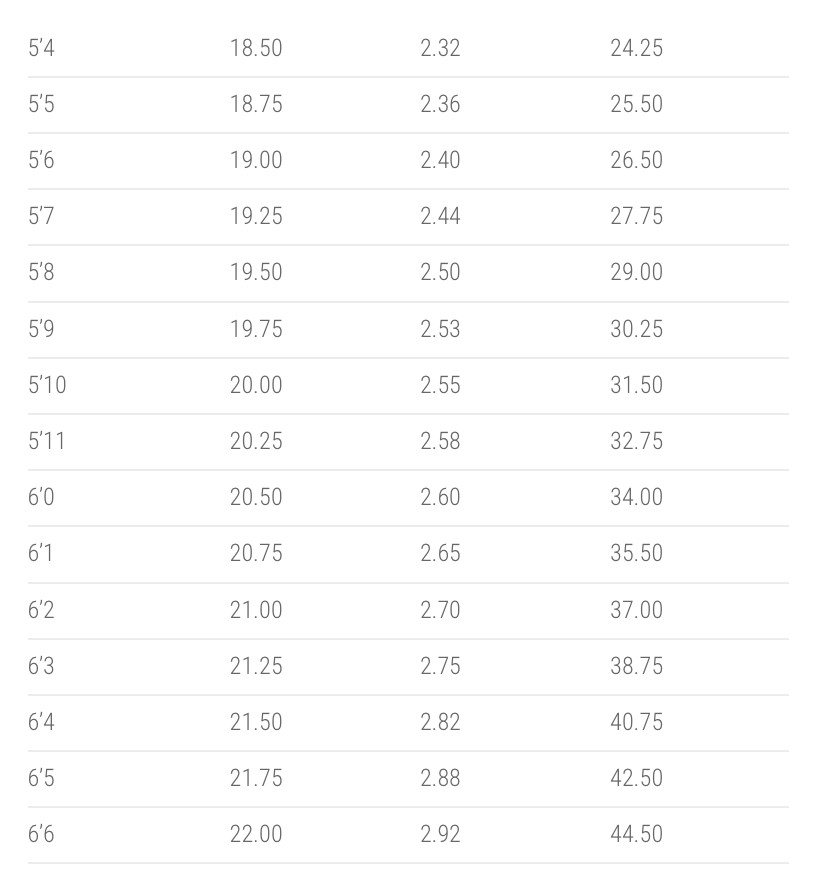Image resolution: width=830 pixels, height=892 pixels.
Task: Click the 19.50 value in the 5'8 row
Action: (x=256, y=272)
